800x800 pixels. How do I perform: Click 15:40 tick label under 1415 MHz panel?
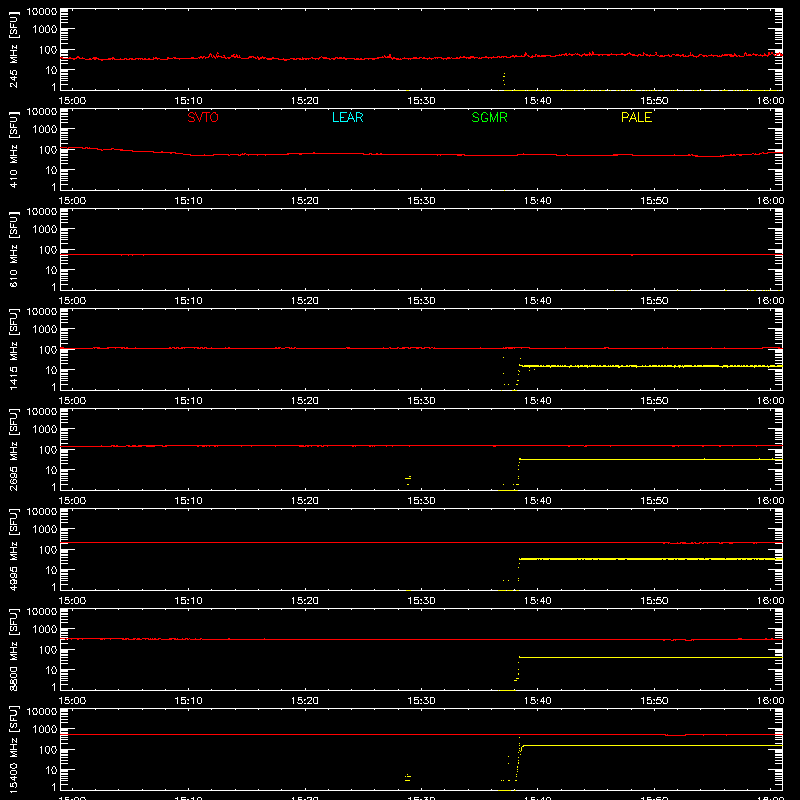[x=538, y=401]
